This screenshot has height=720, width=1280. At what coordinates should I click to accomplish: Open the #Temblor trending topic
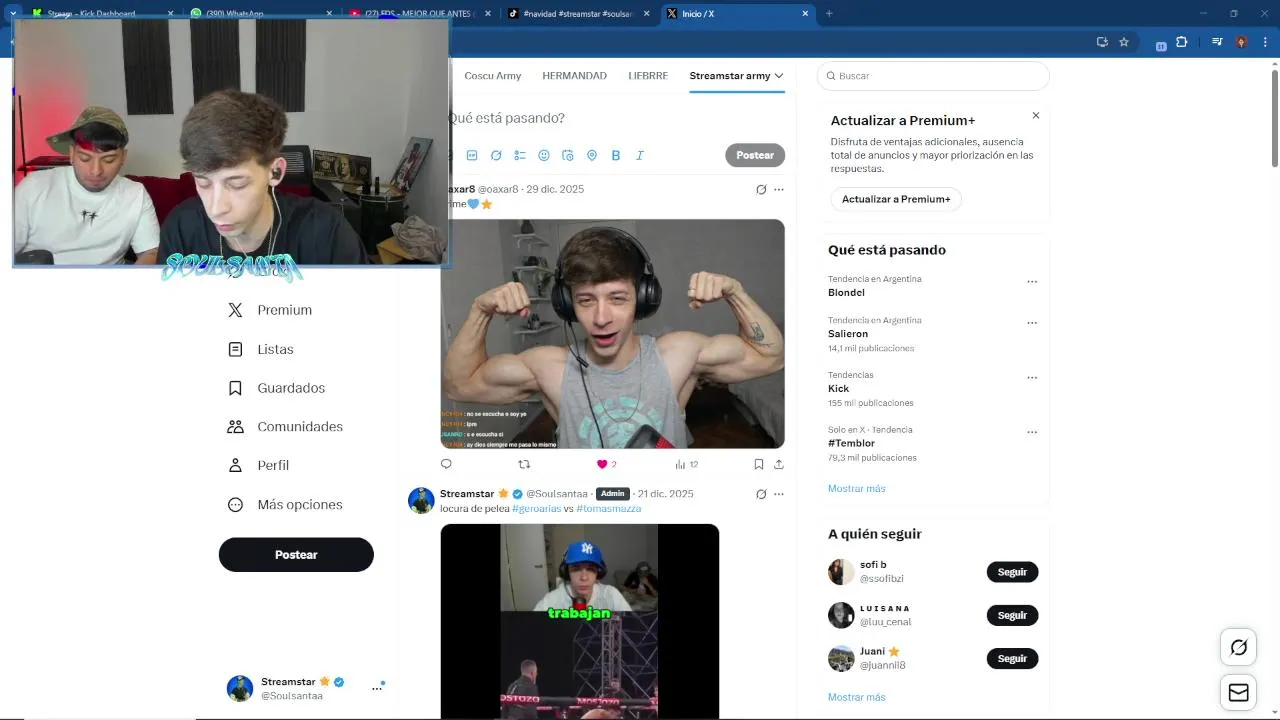tap(851, 443)
